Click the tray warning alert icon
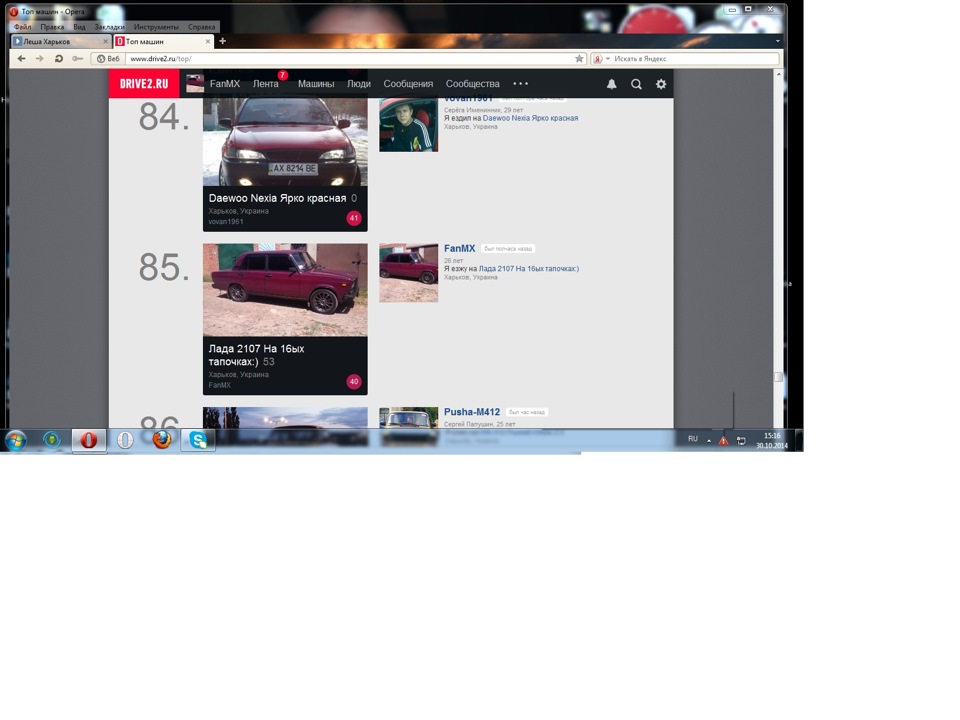960x720 pixels. pos(724,440)
